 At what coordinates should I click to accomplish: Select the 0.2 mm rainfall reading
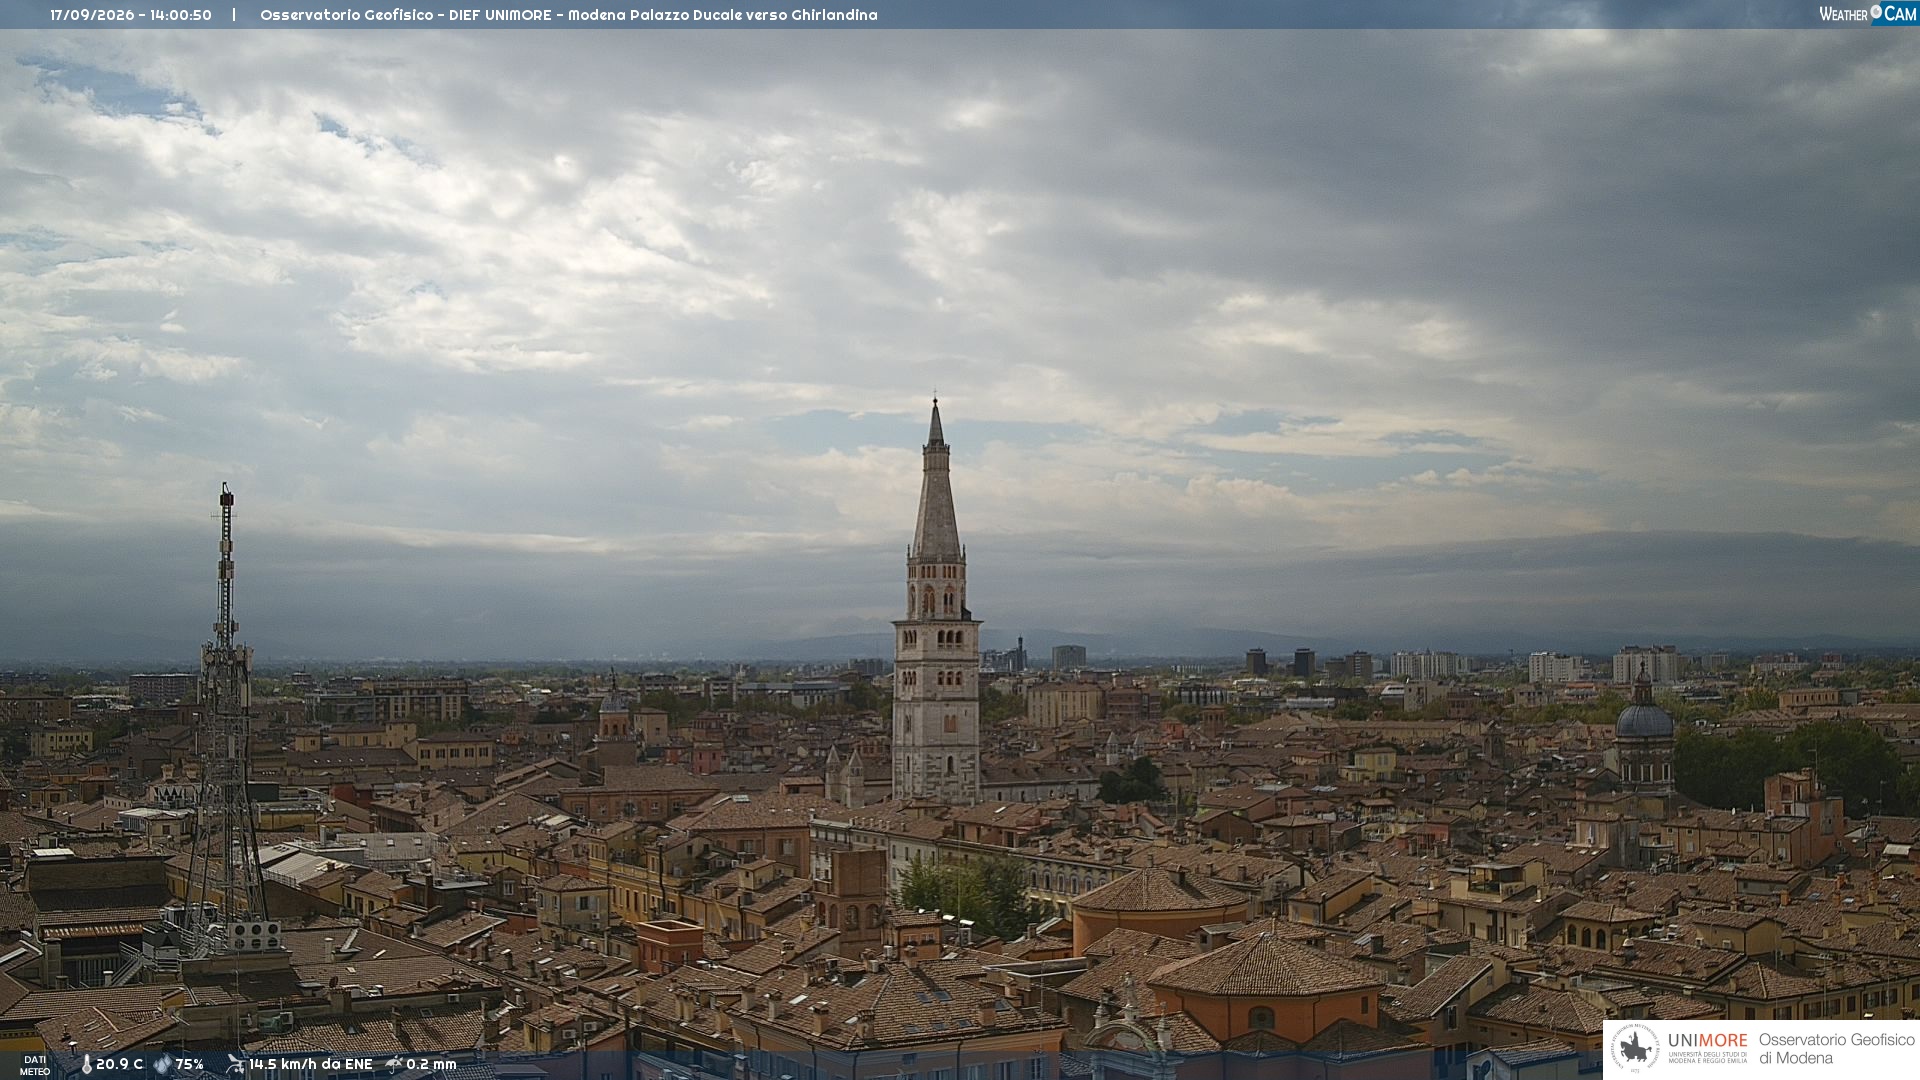coord(431,1065)
